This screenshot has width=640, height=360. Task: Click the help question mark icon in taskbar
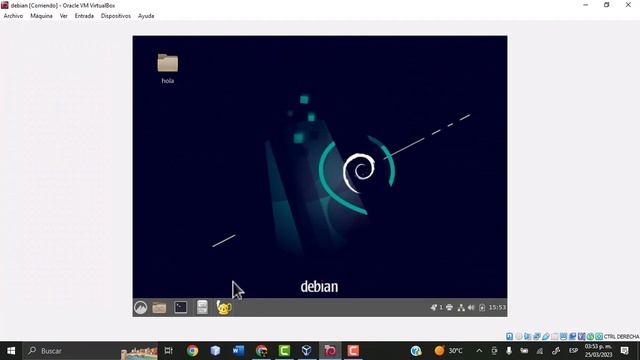[416, 351]
